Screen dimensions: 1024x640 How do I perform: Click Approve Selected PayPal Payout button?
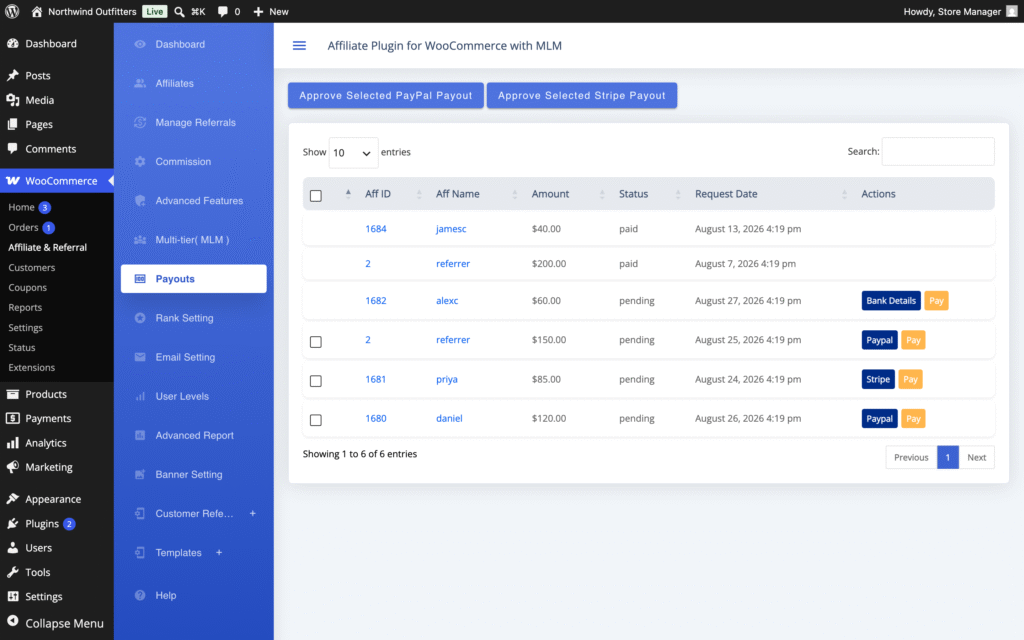385,95
